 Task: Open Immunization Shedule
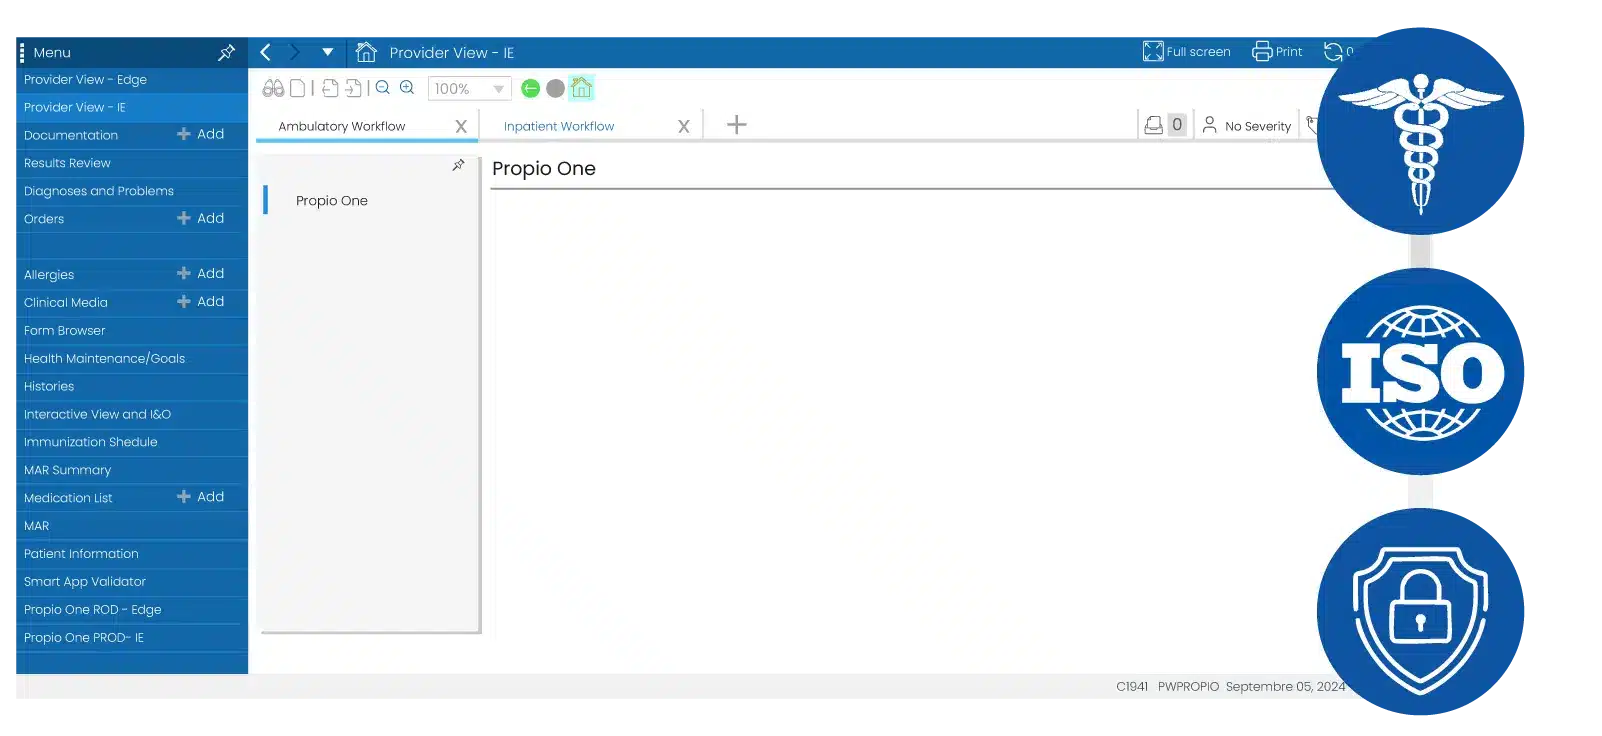pyautogui.click(x=132, y=442)
